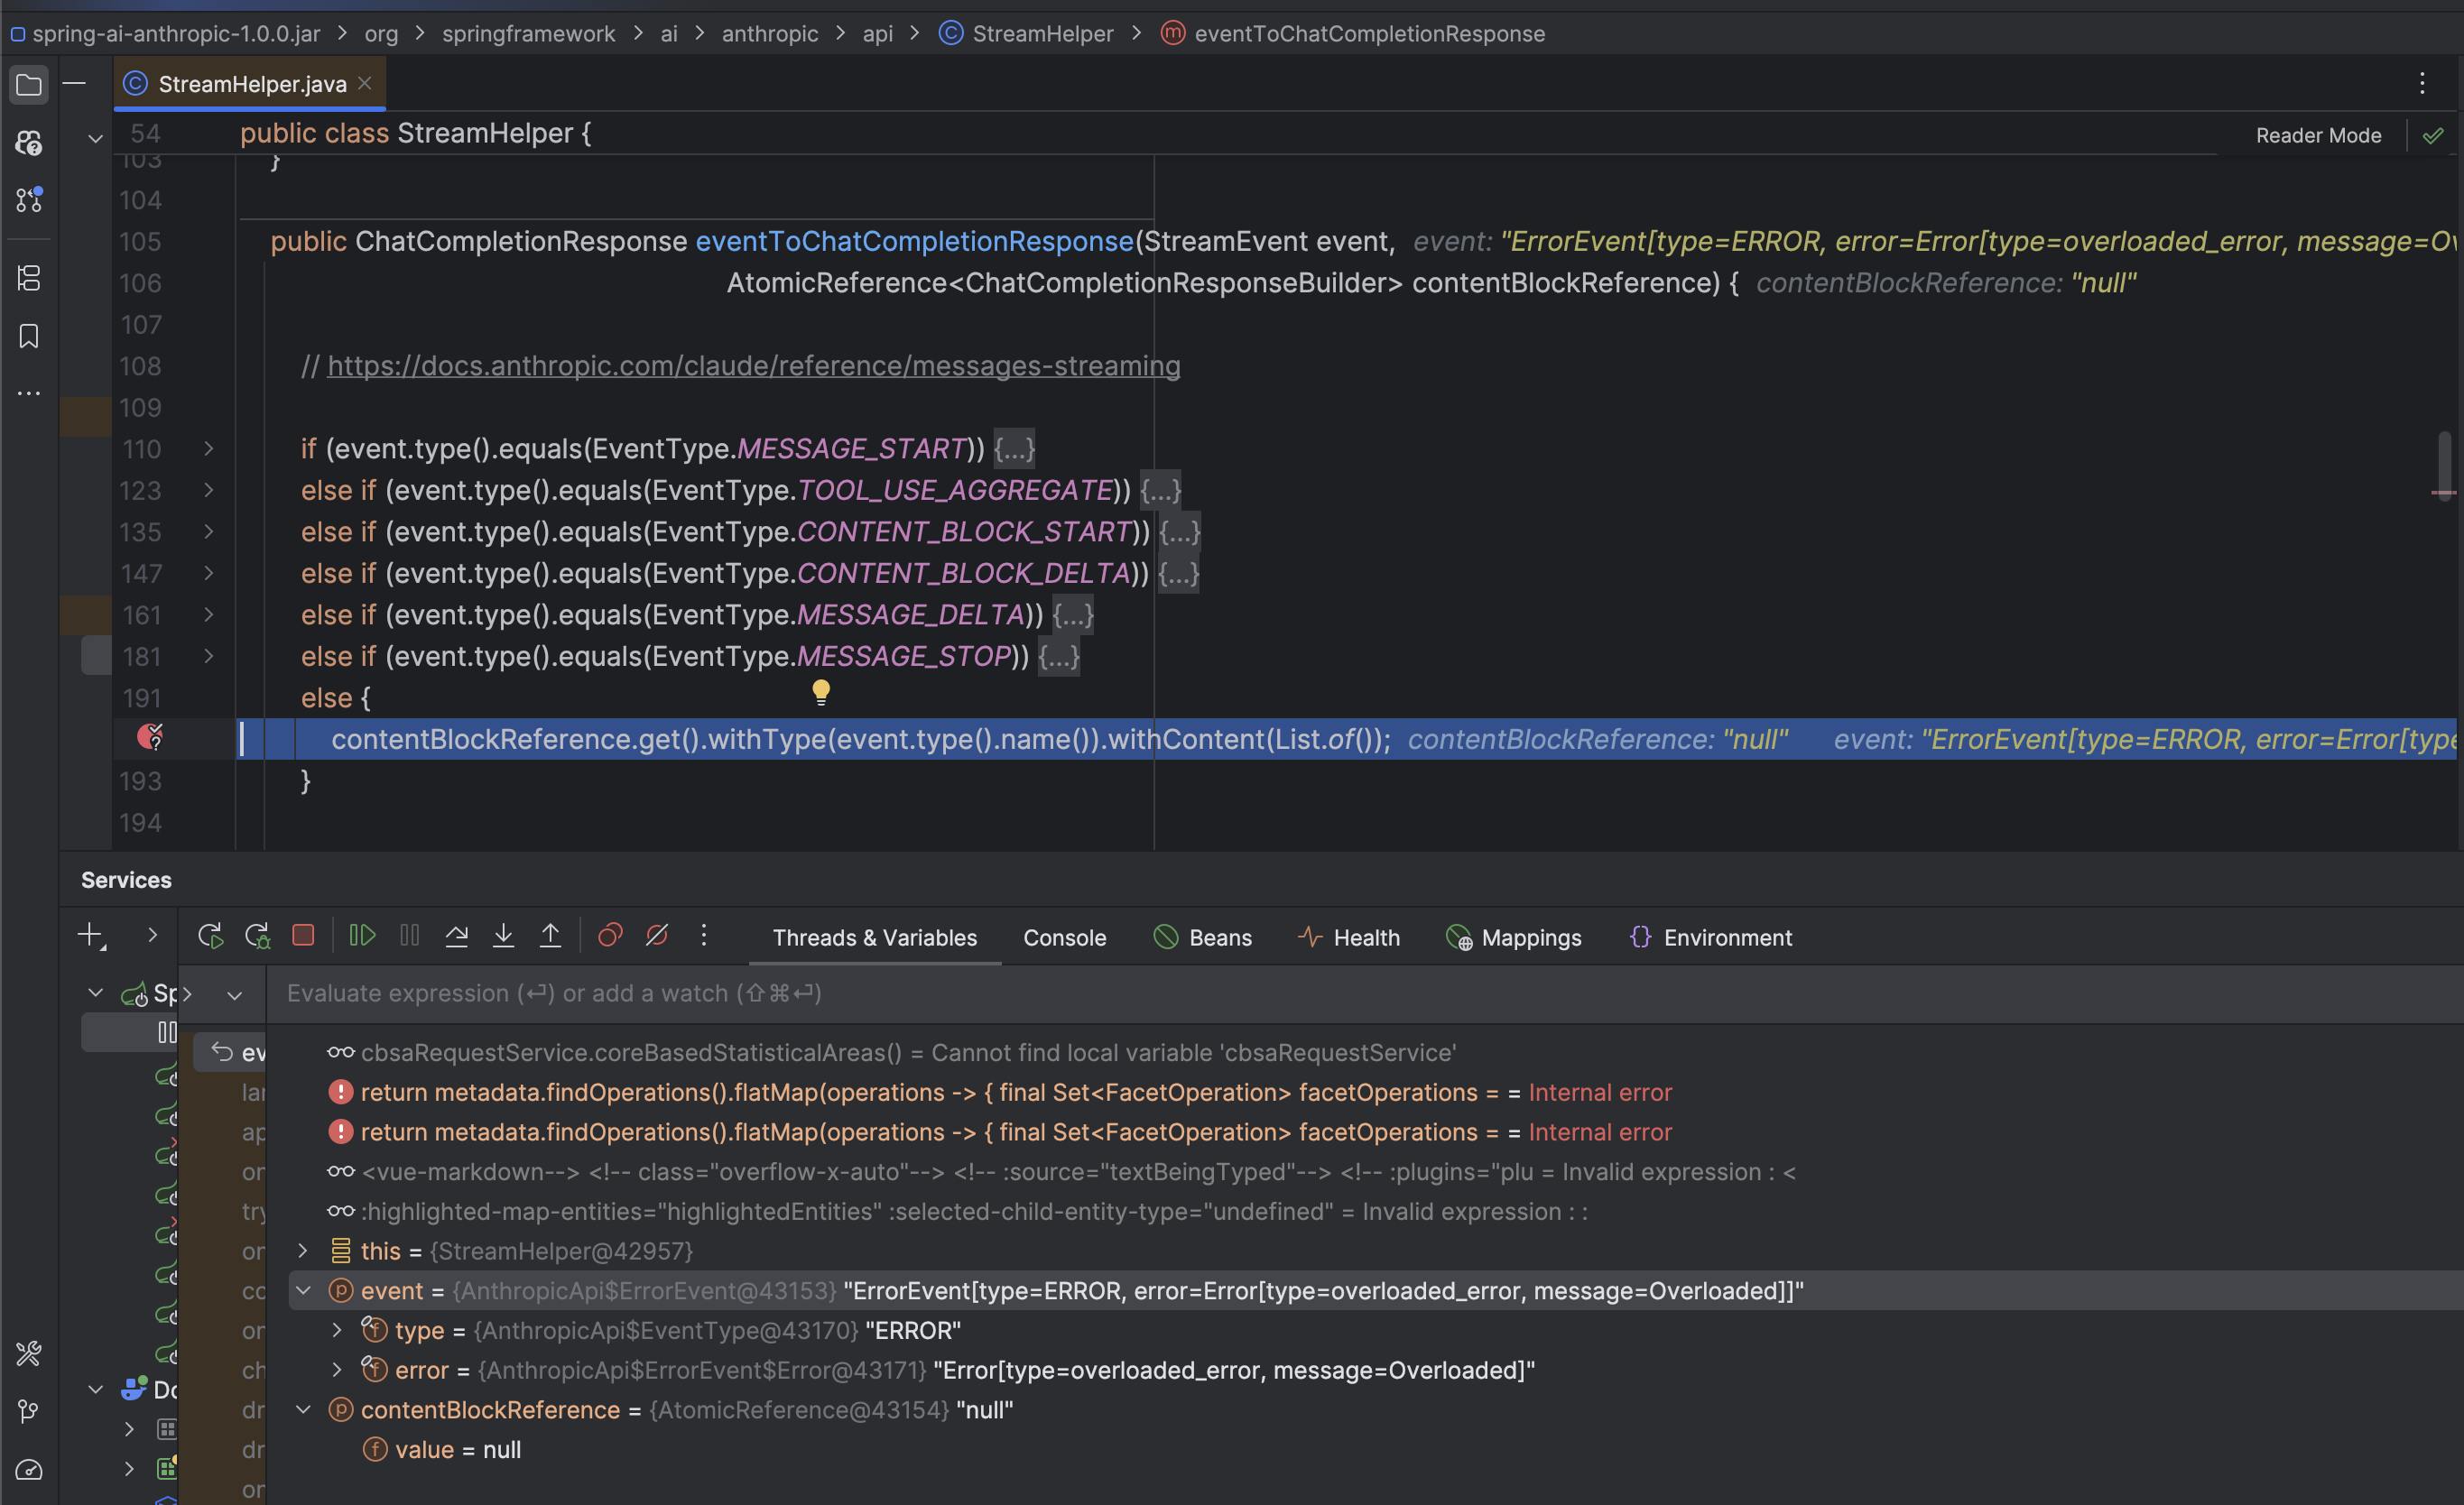Viewport: 2464px width, 1505px height.
Task: Collapse the Docker services tree node
Action: point(95,1390)
